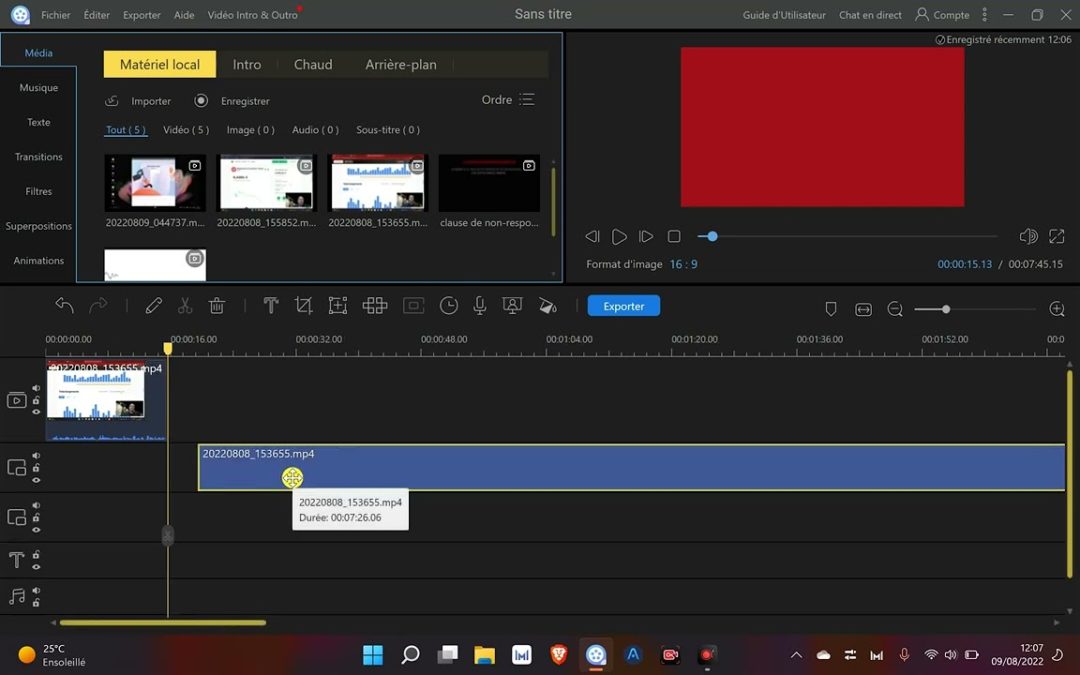Image resolution: width=1080 pixels, height=675 pixels.
Task: Open the Exporter menu in the menu bar
Action: (x=142, y=14)
